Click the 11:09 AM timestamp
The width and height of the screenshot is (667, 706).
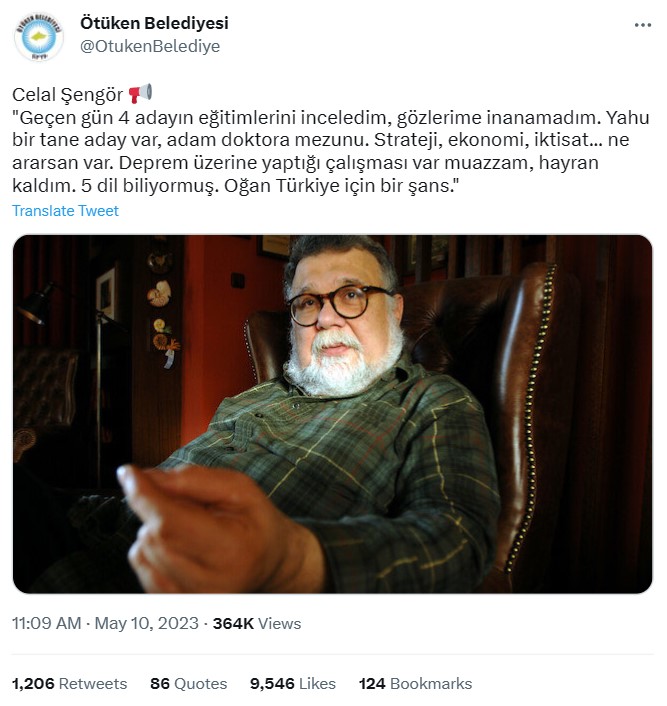tap(46, 624)
